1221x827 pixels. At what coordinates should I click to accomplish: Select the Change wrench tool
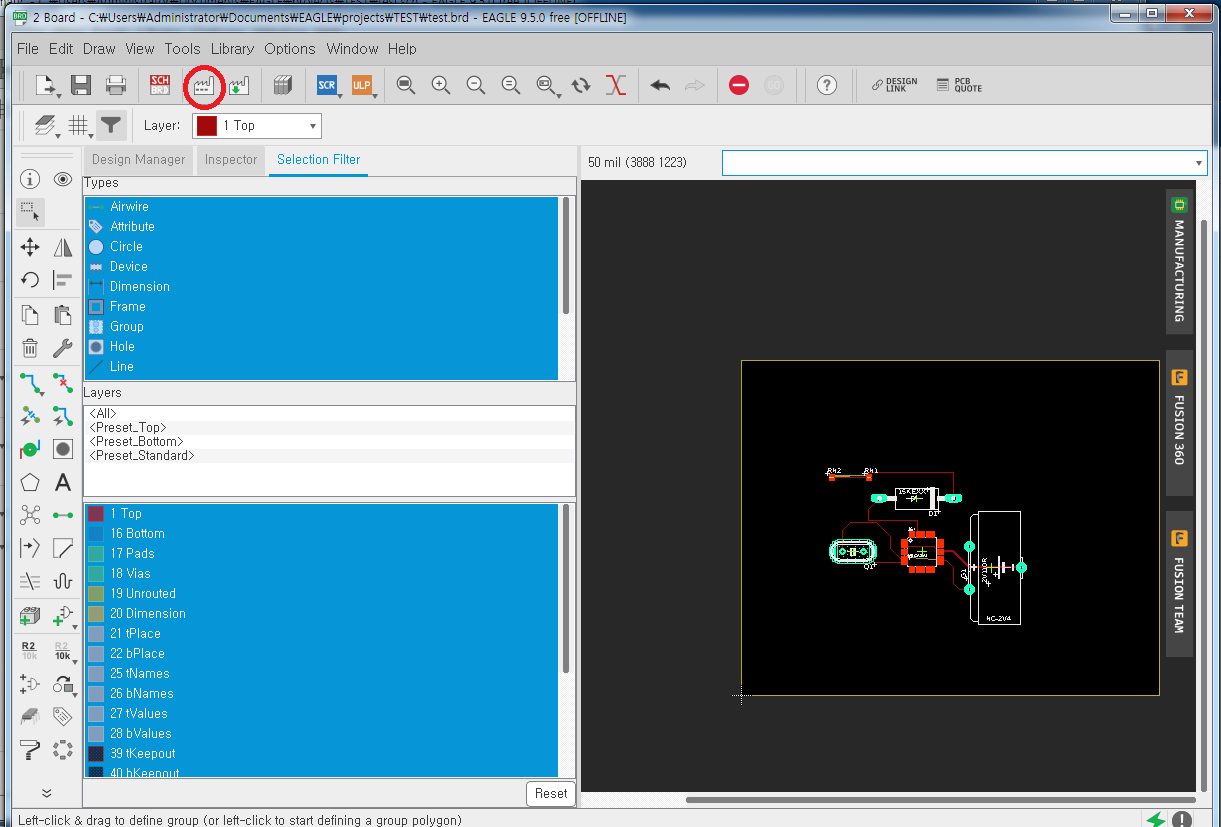click(63, 348)
